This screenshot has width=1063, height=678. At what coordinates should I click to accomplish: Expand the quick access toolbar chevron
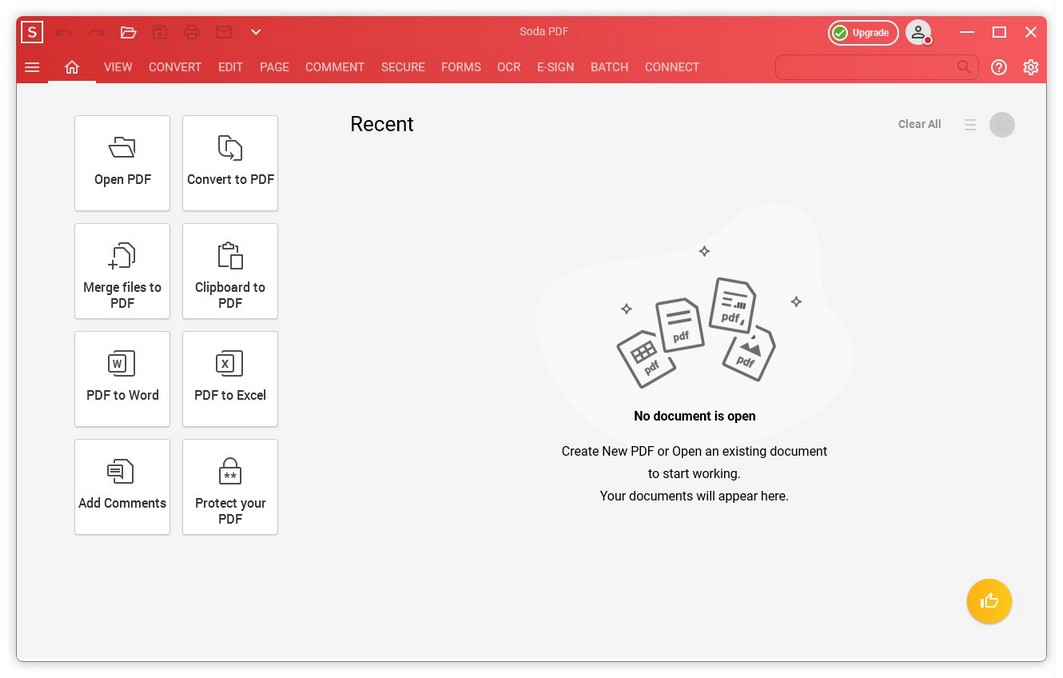tap(256, 32)
